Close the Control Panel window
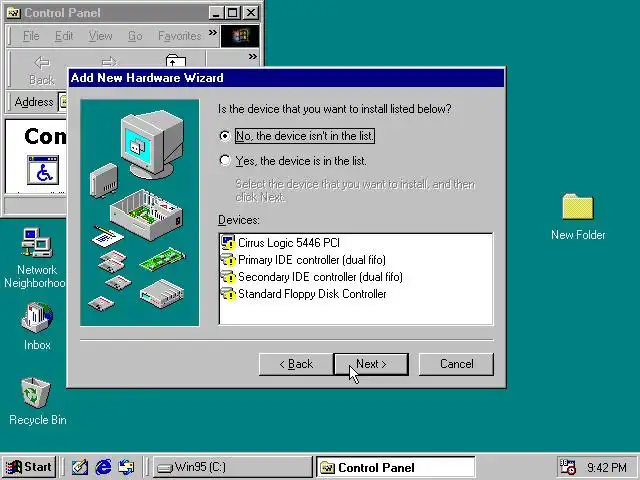640x480 pixels. click(x=251, y=13)
